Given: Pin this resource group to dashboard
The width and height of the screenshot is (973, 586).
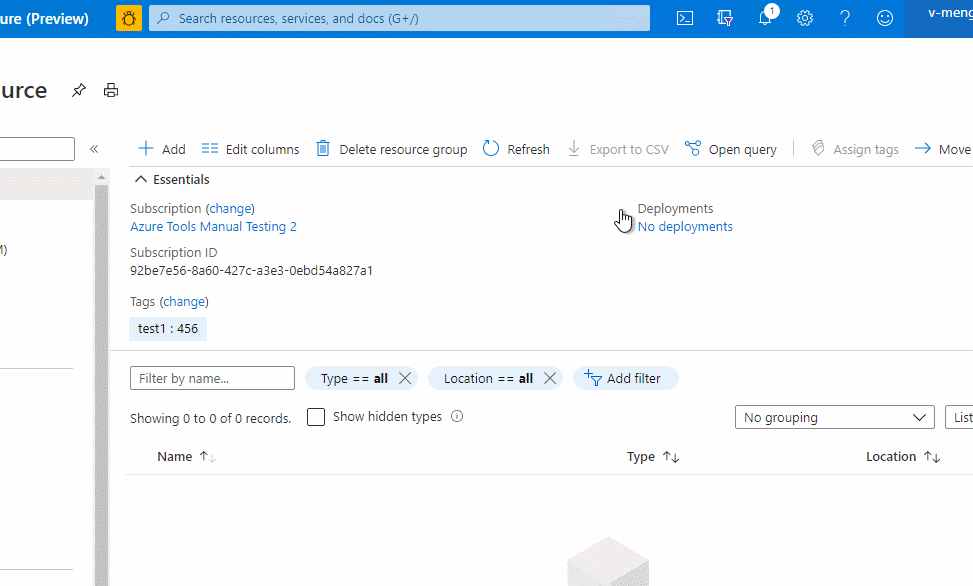Looking at the screenshot, I should coord(78,90).
